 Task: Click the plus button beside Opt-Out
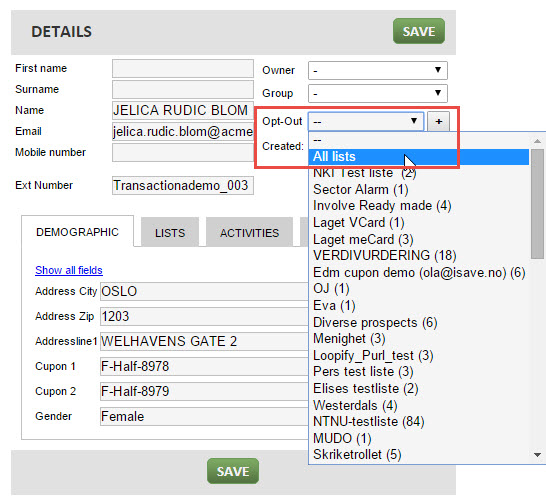pos(438,121)
